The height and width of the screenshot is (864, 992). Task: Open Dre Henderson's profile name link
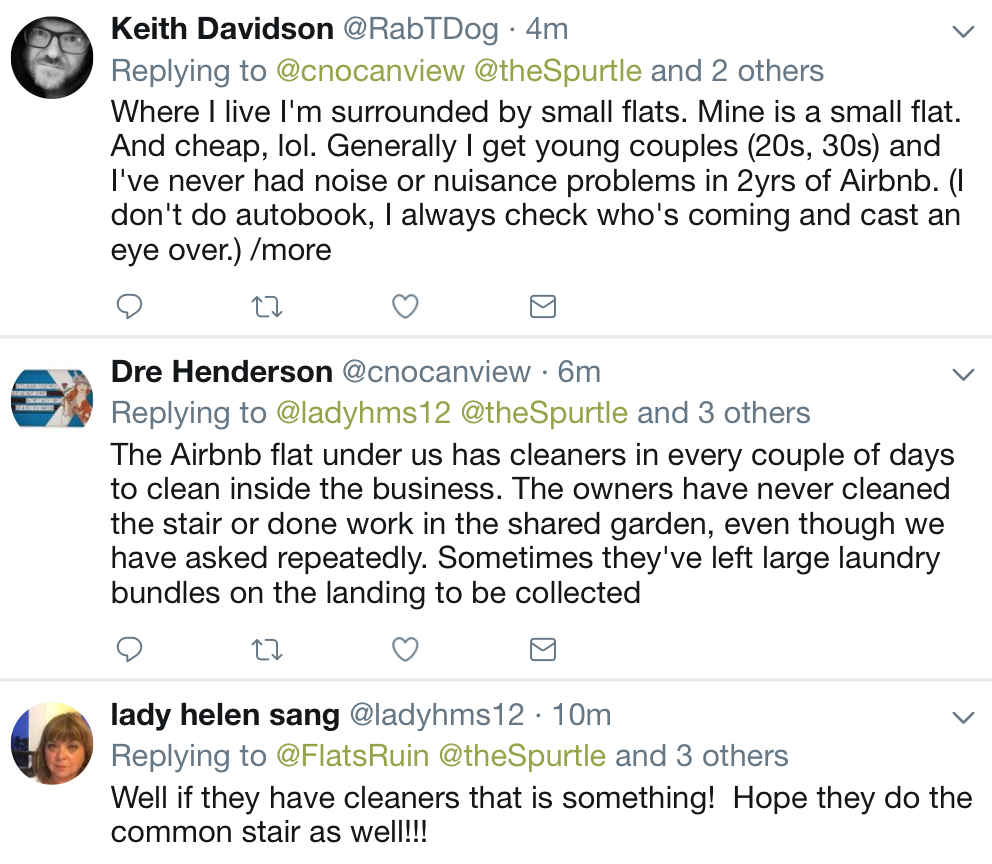(x=221, y=372)
